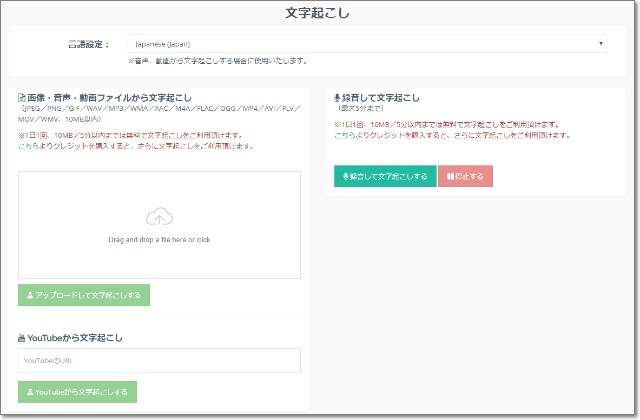Start recording with 録音して文字起こしする button

click(385, 176)
